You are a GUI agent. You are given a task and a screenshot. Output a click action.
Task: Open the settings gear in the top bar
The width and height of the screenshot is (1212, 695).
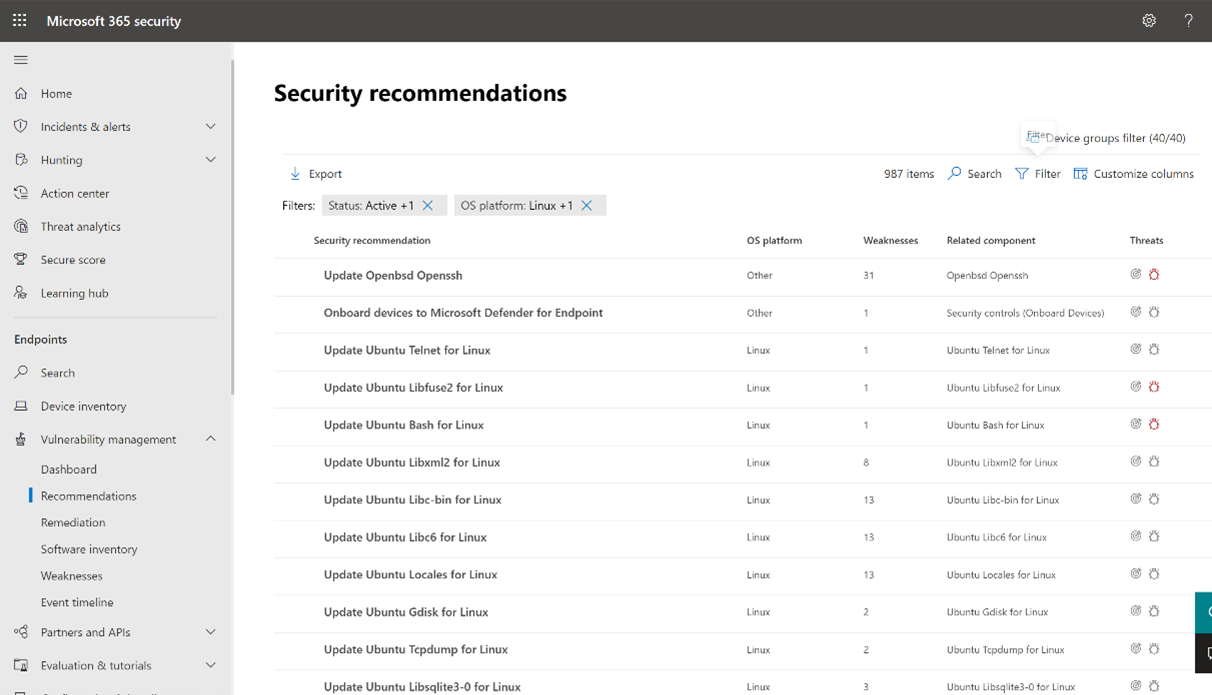1148,20
